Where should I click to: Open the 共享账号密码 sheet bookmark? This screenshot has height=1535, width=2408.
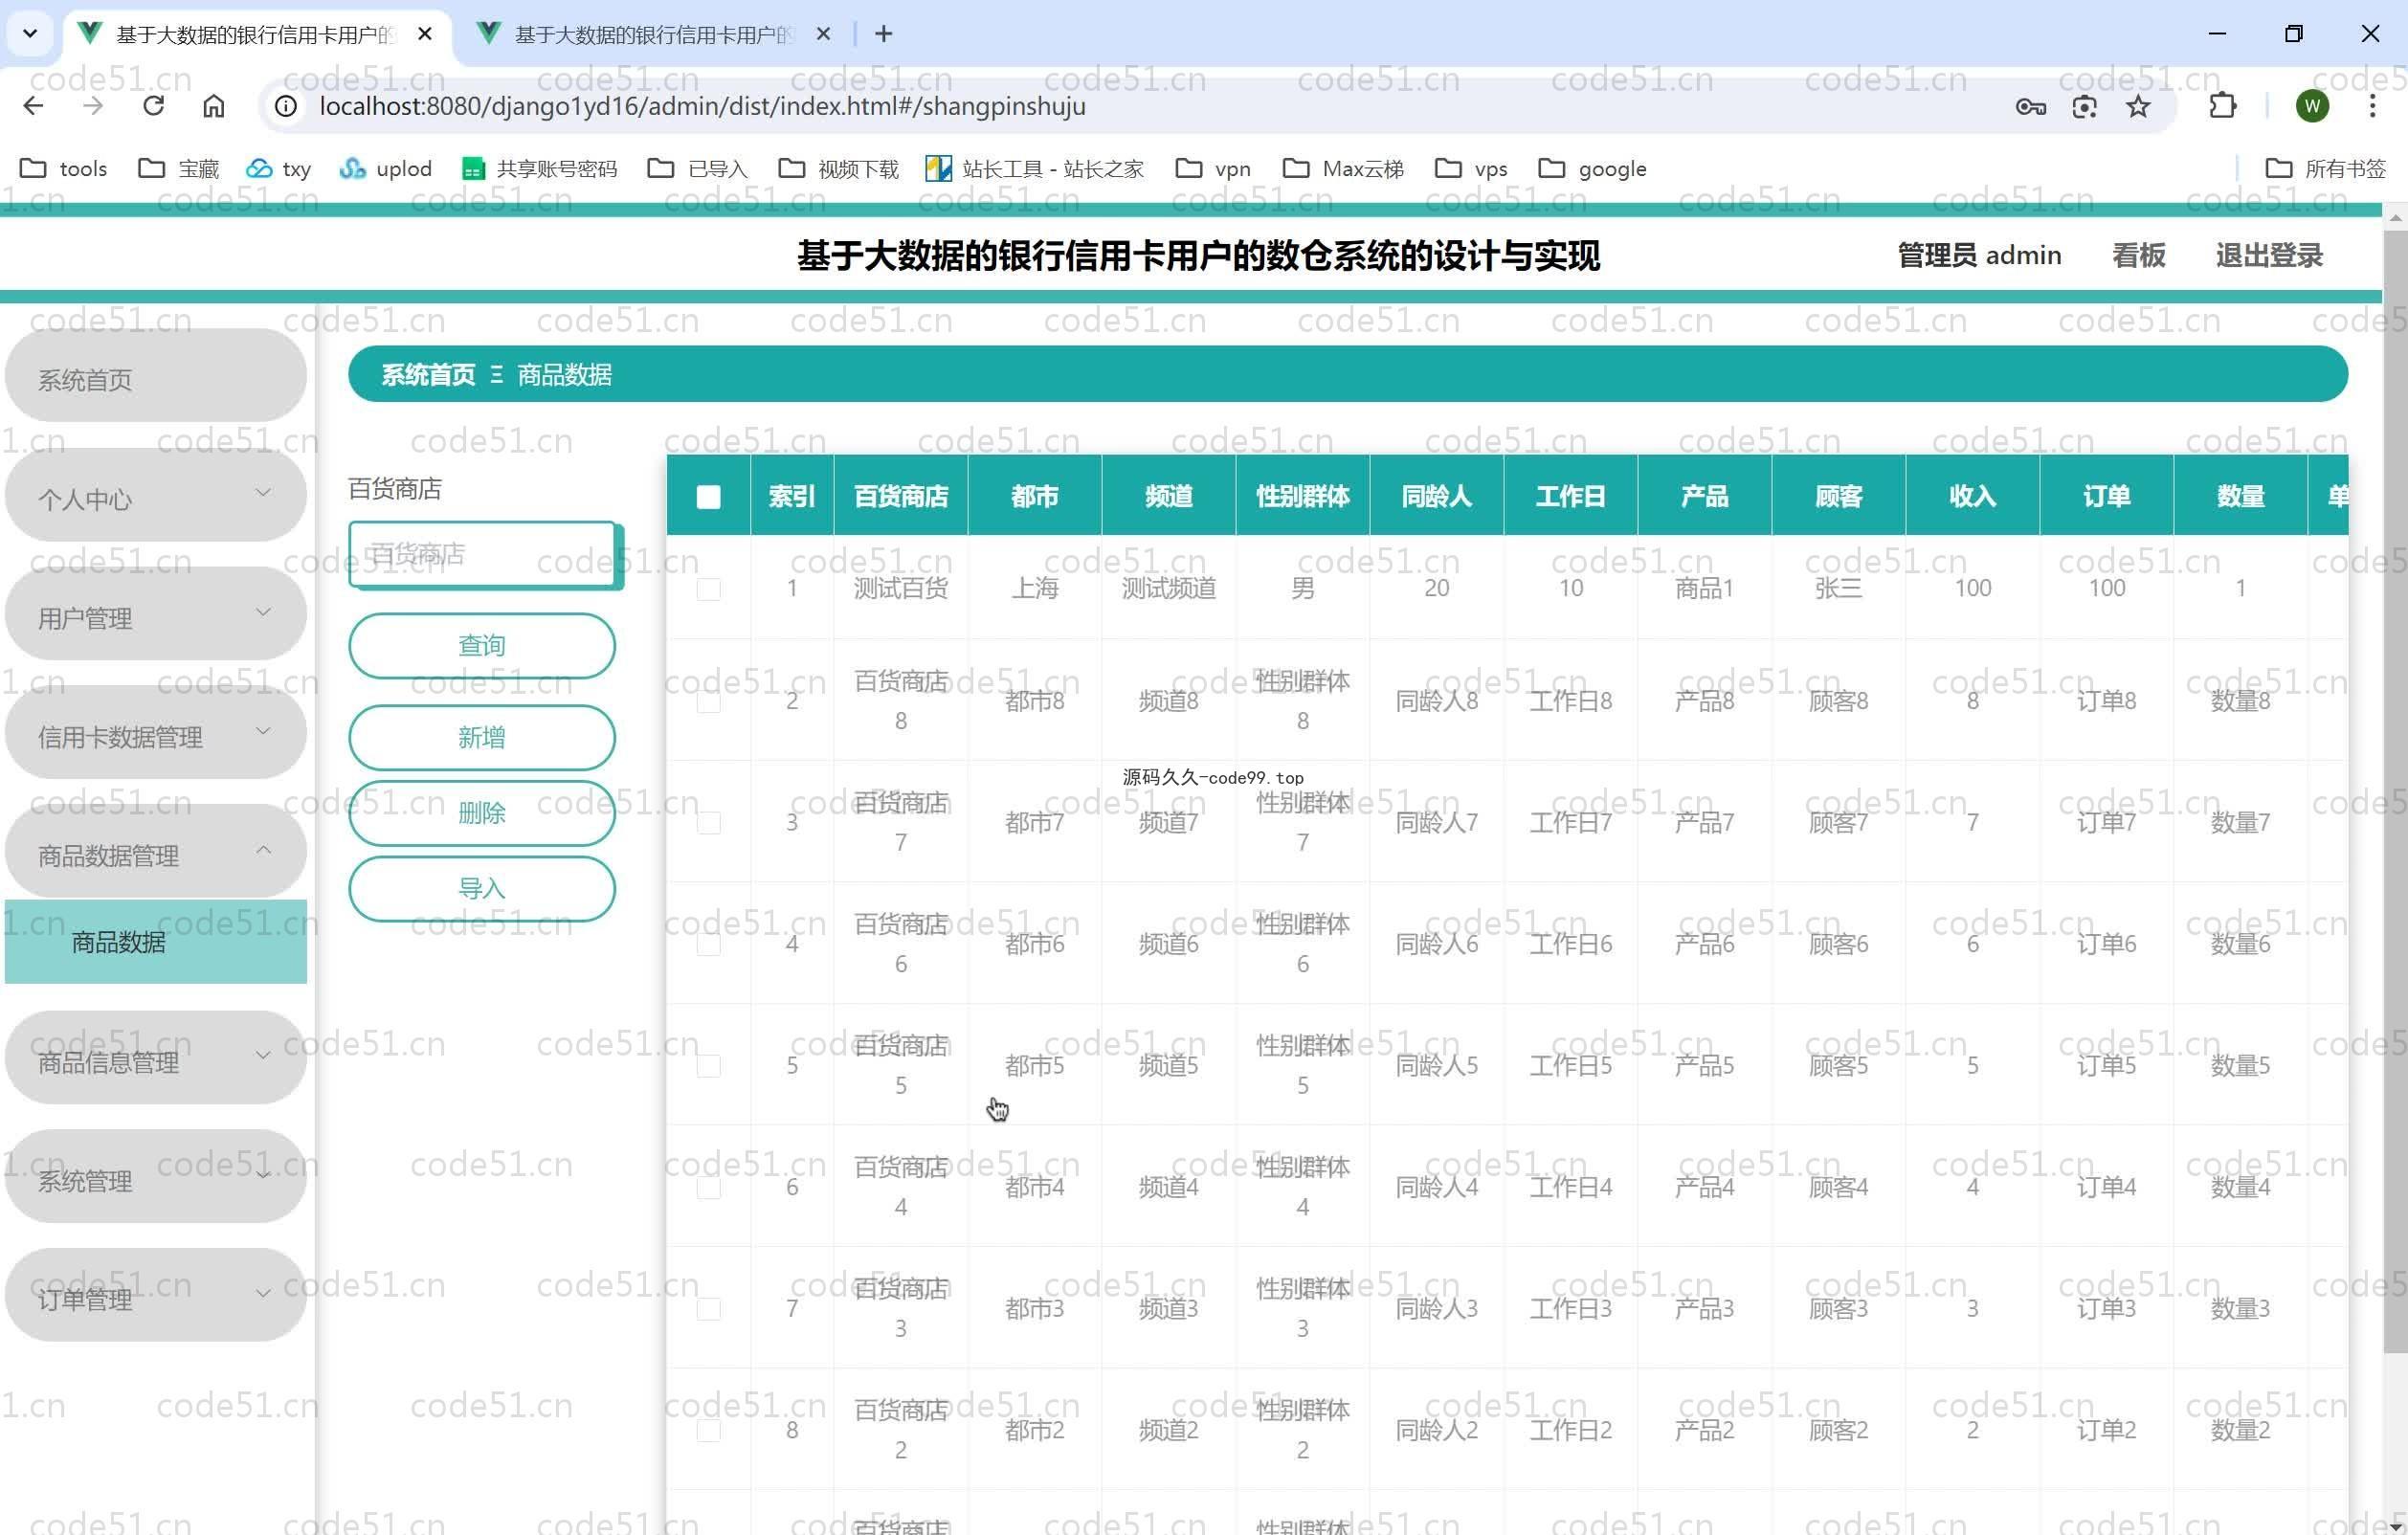(540, 168)
